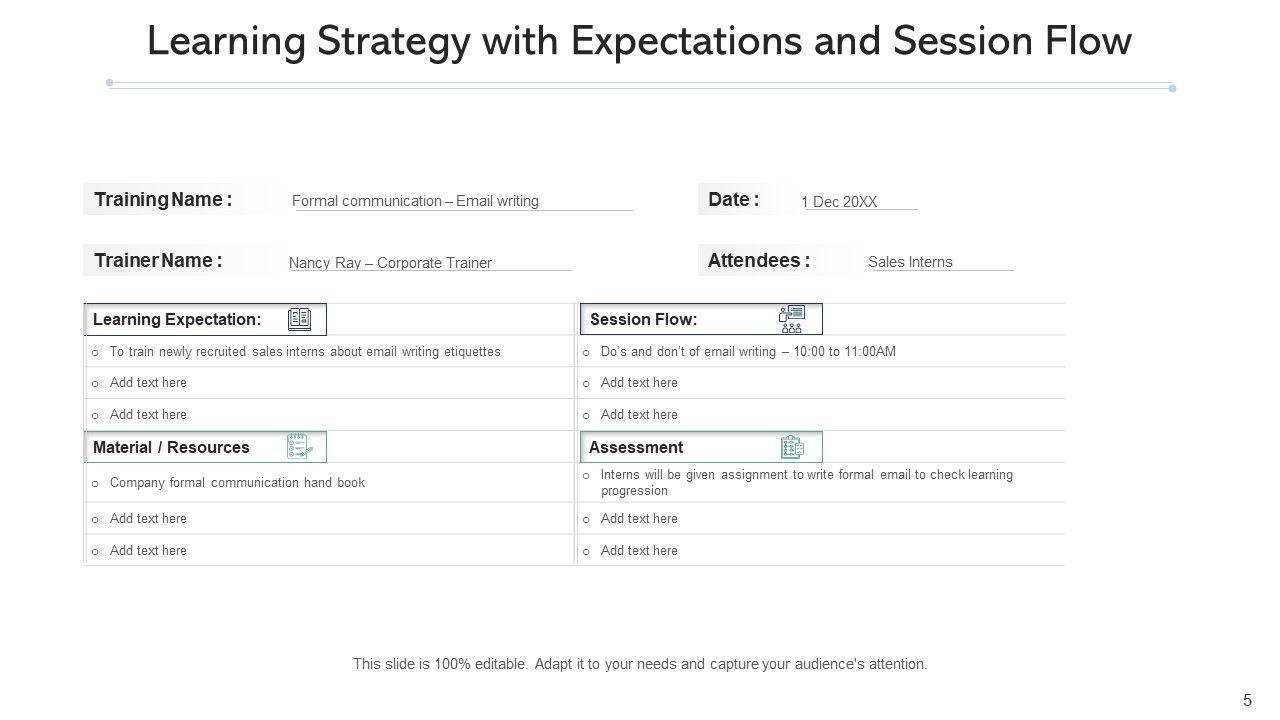Click the 1 Dec 20XX date field

point(839,202)
